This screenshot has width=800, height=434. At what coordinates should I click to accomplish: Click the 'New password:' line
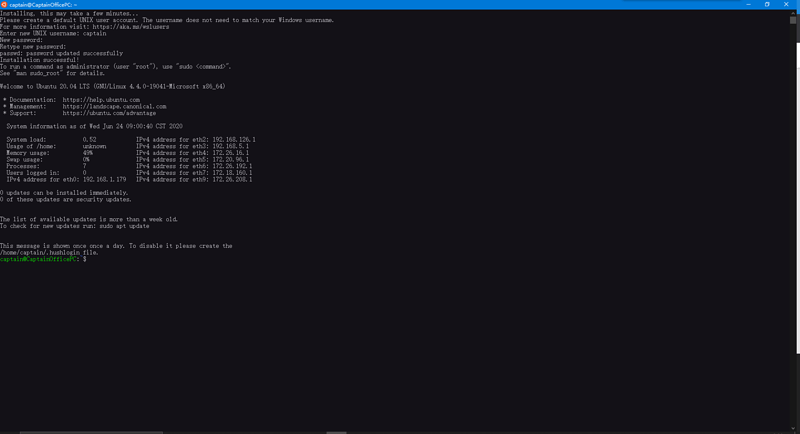(x=21, y=40)
